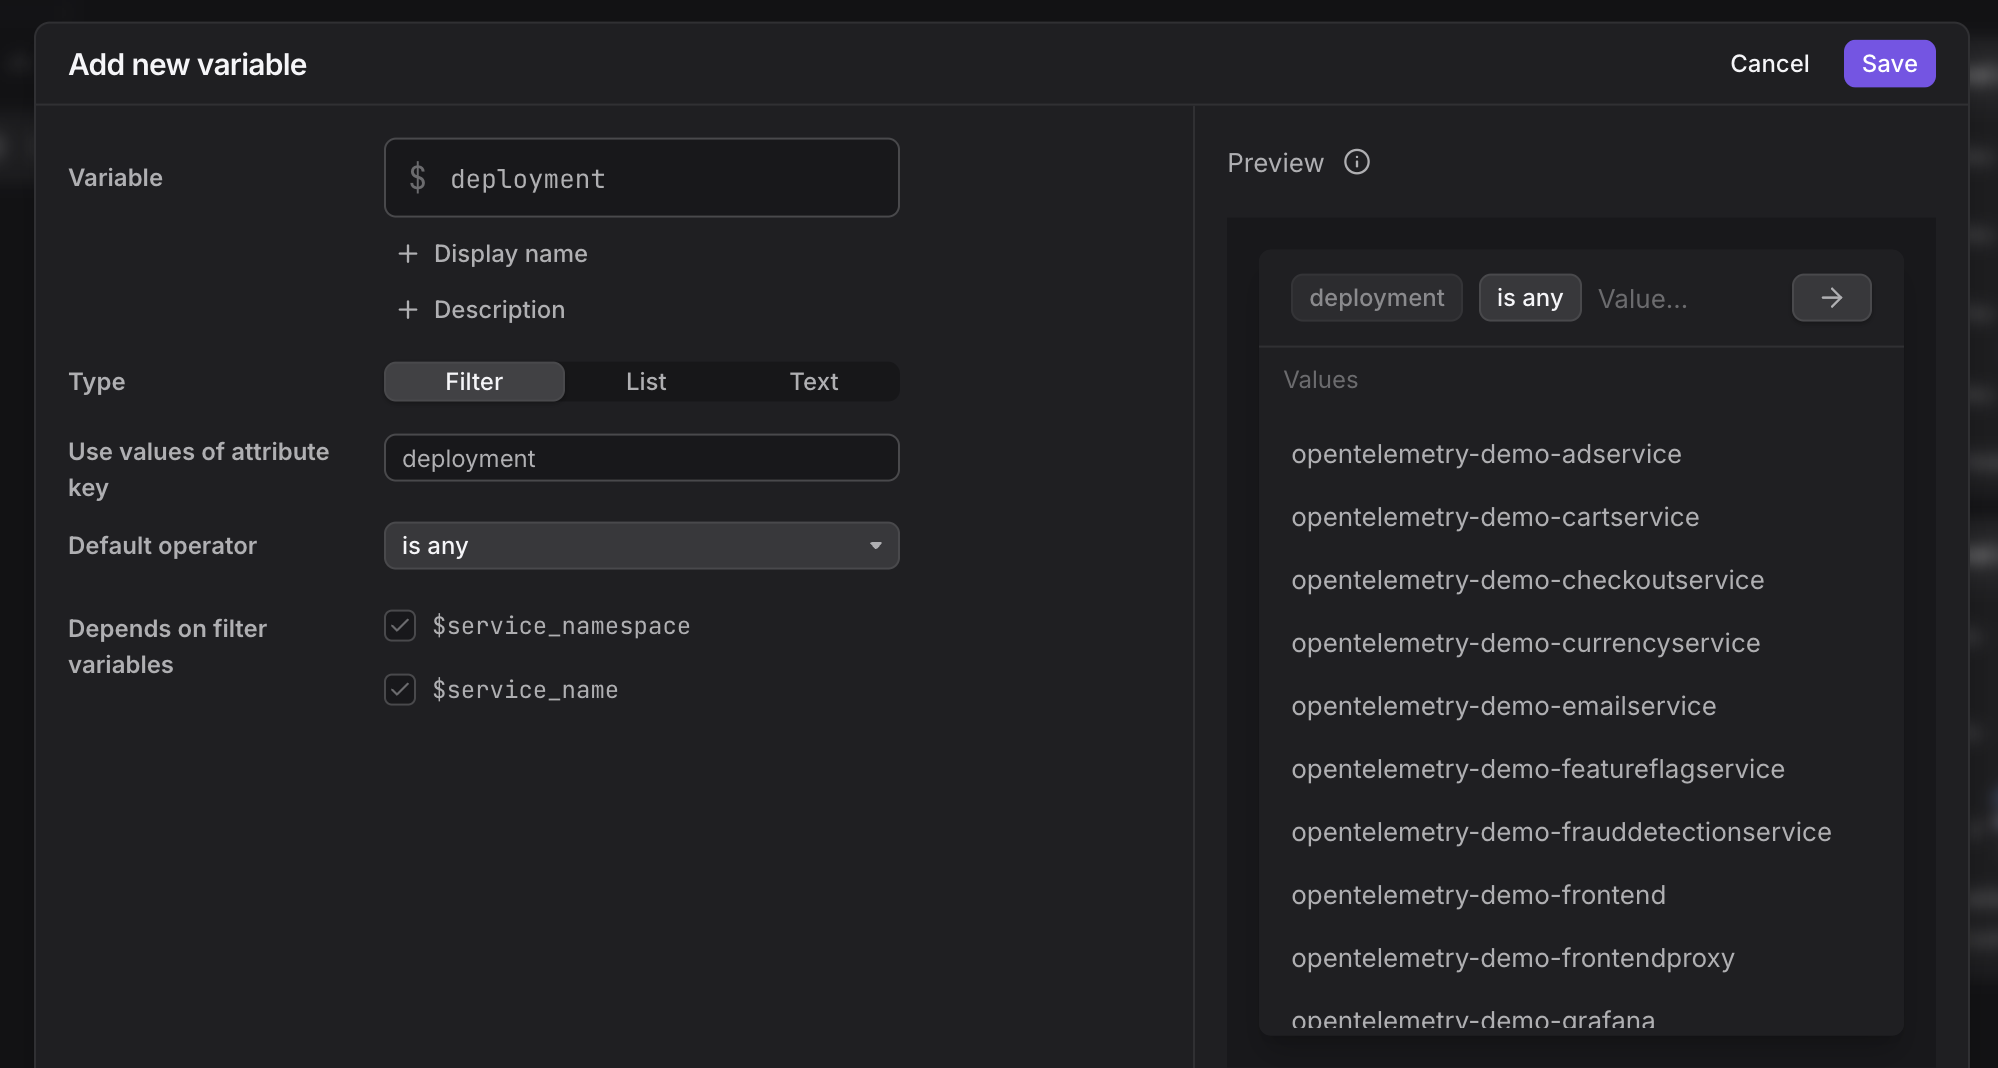Switch variable type to Text
Viewport: 1998px width, 1068px height.
point(814,382)
